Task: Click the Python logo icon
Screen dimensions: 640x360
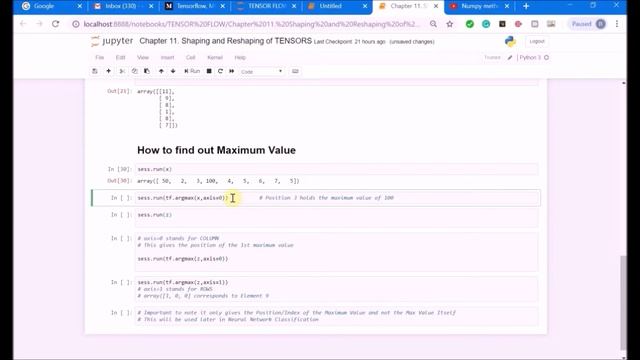Action: (510, 41)
